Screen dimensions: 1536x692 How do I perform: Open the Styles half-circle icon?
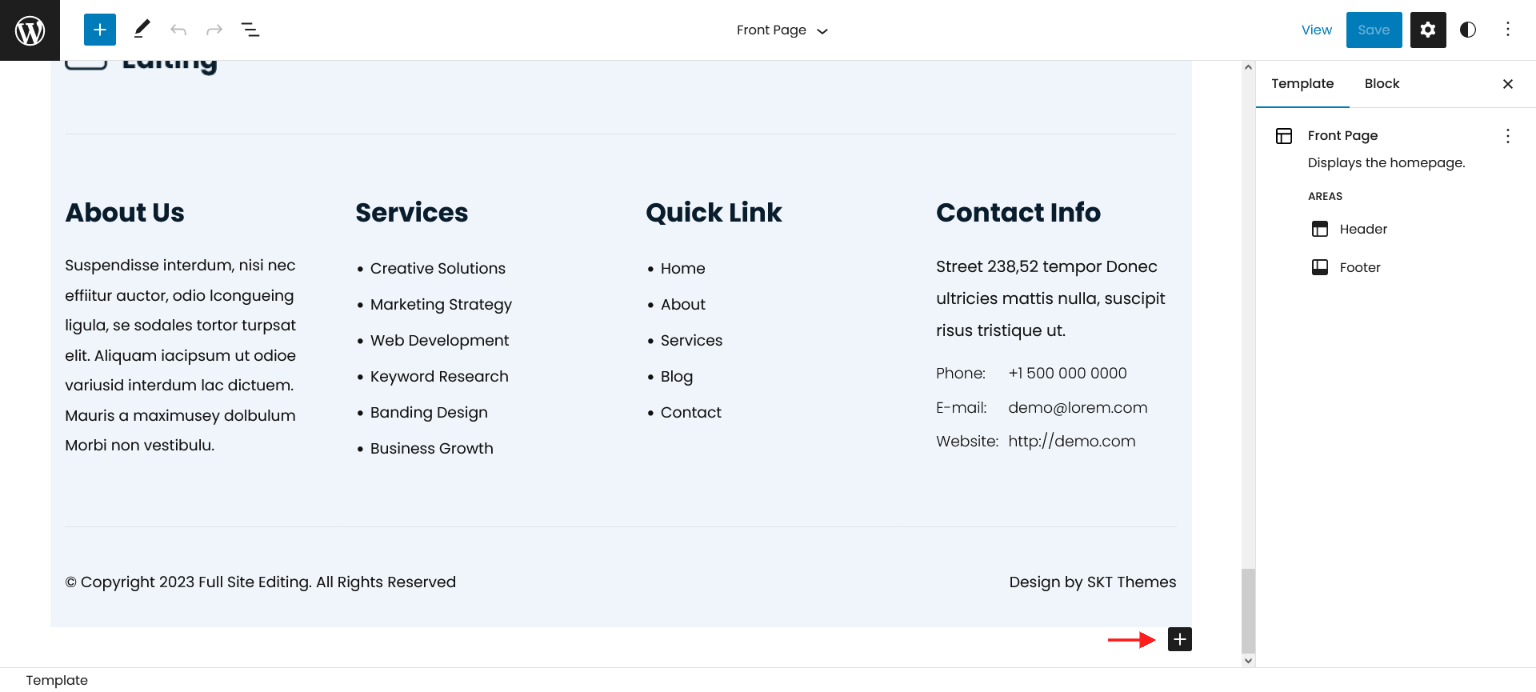point(1468,30)
